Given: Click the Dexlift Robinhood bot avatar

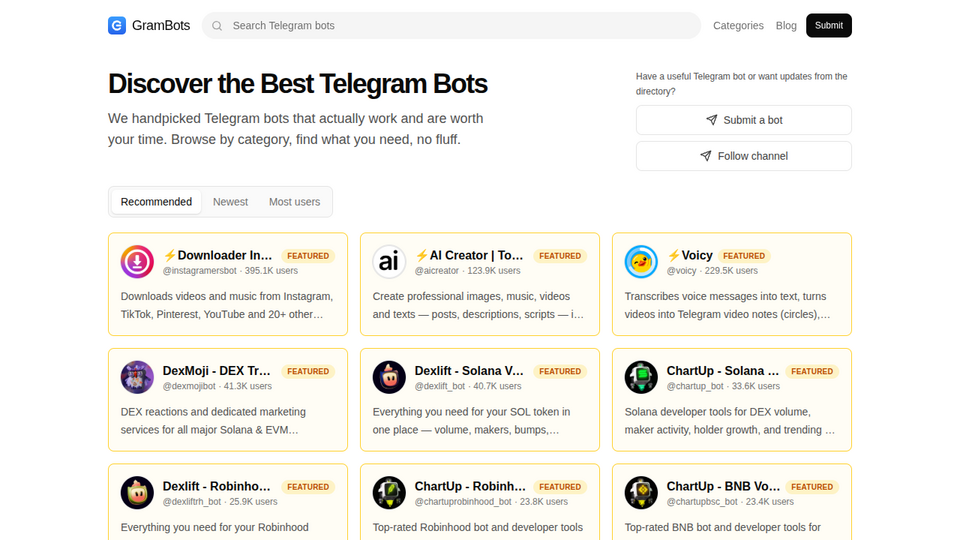Looking at the screenshot, I should pos(137,493).
